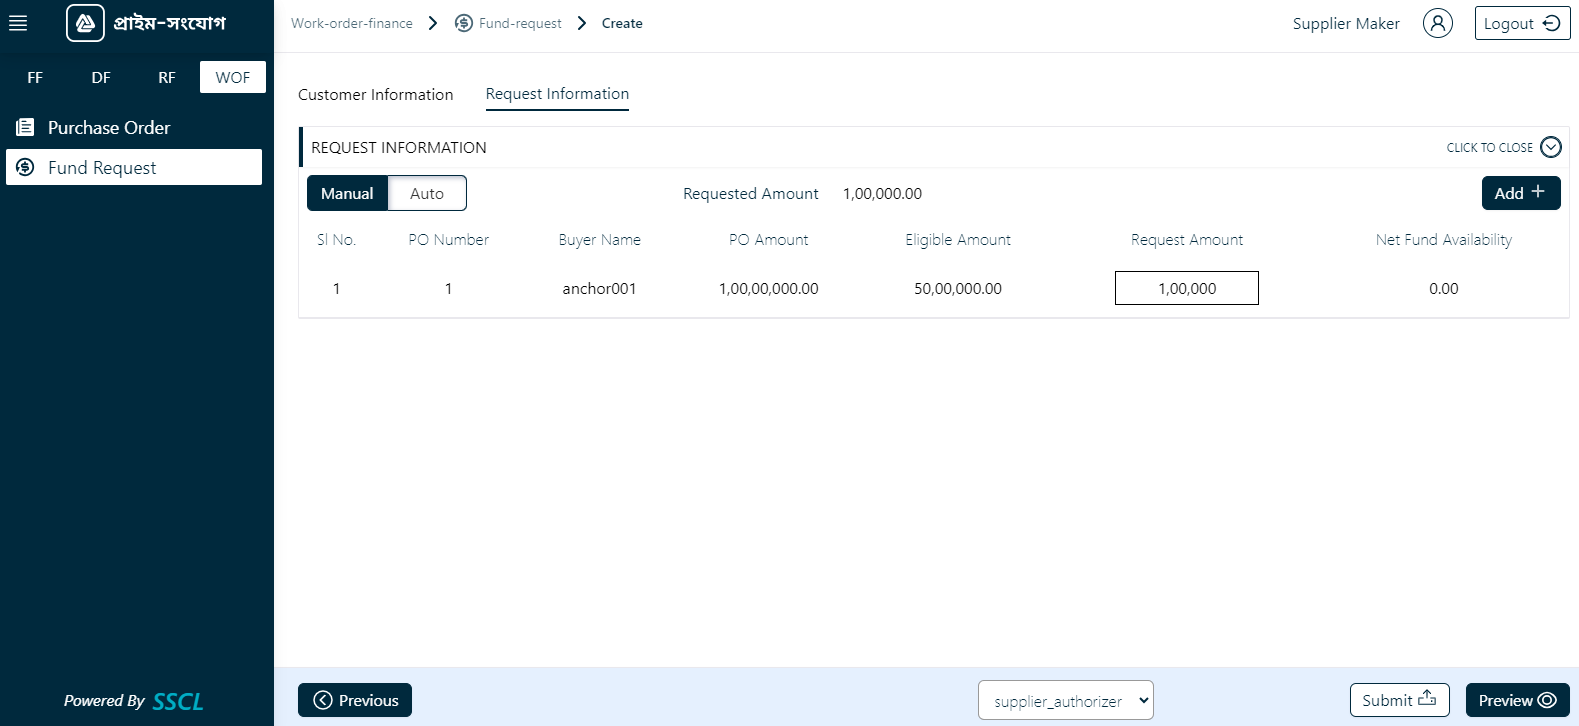
Task: Click the Purchase Order list icon
Action: point(25,127)
